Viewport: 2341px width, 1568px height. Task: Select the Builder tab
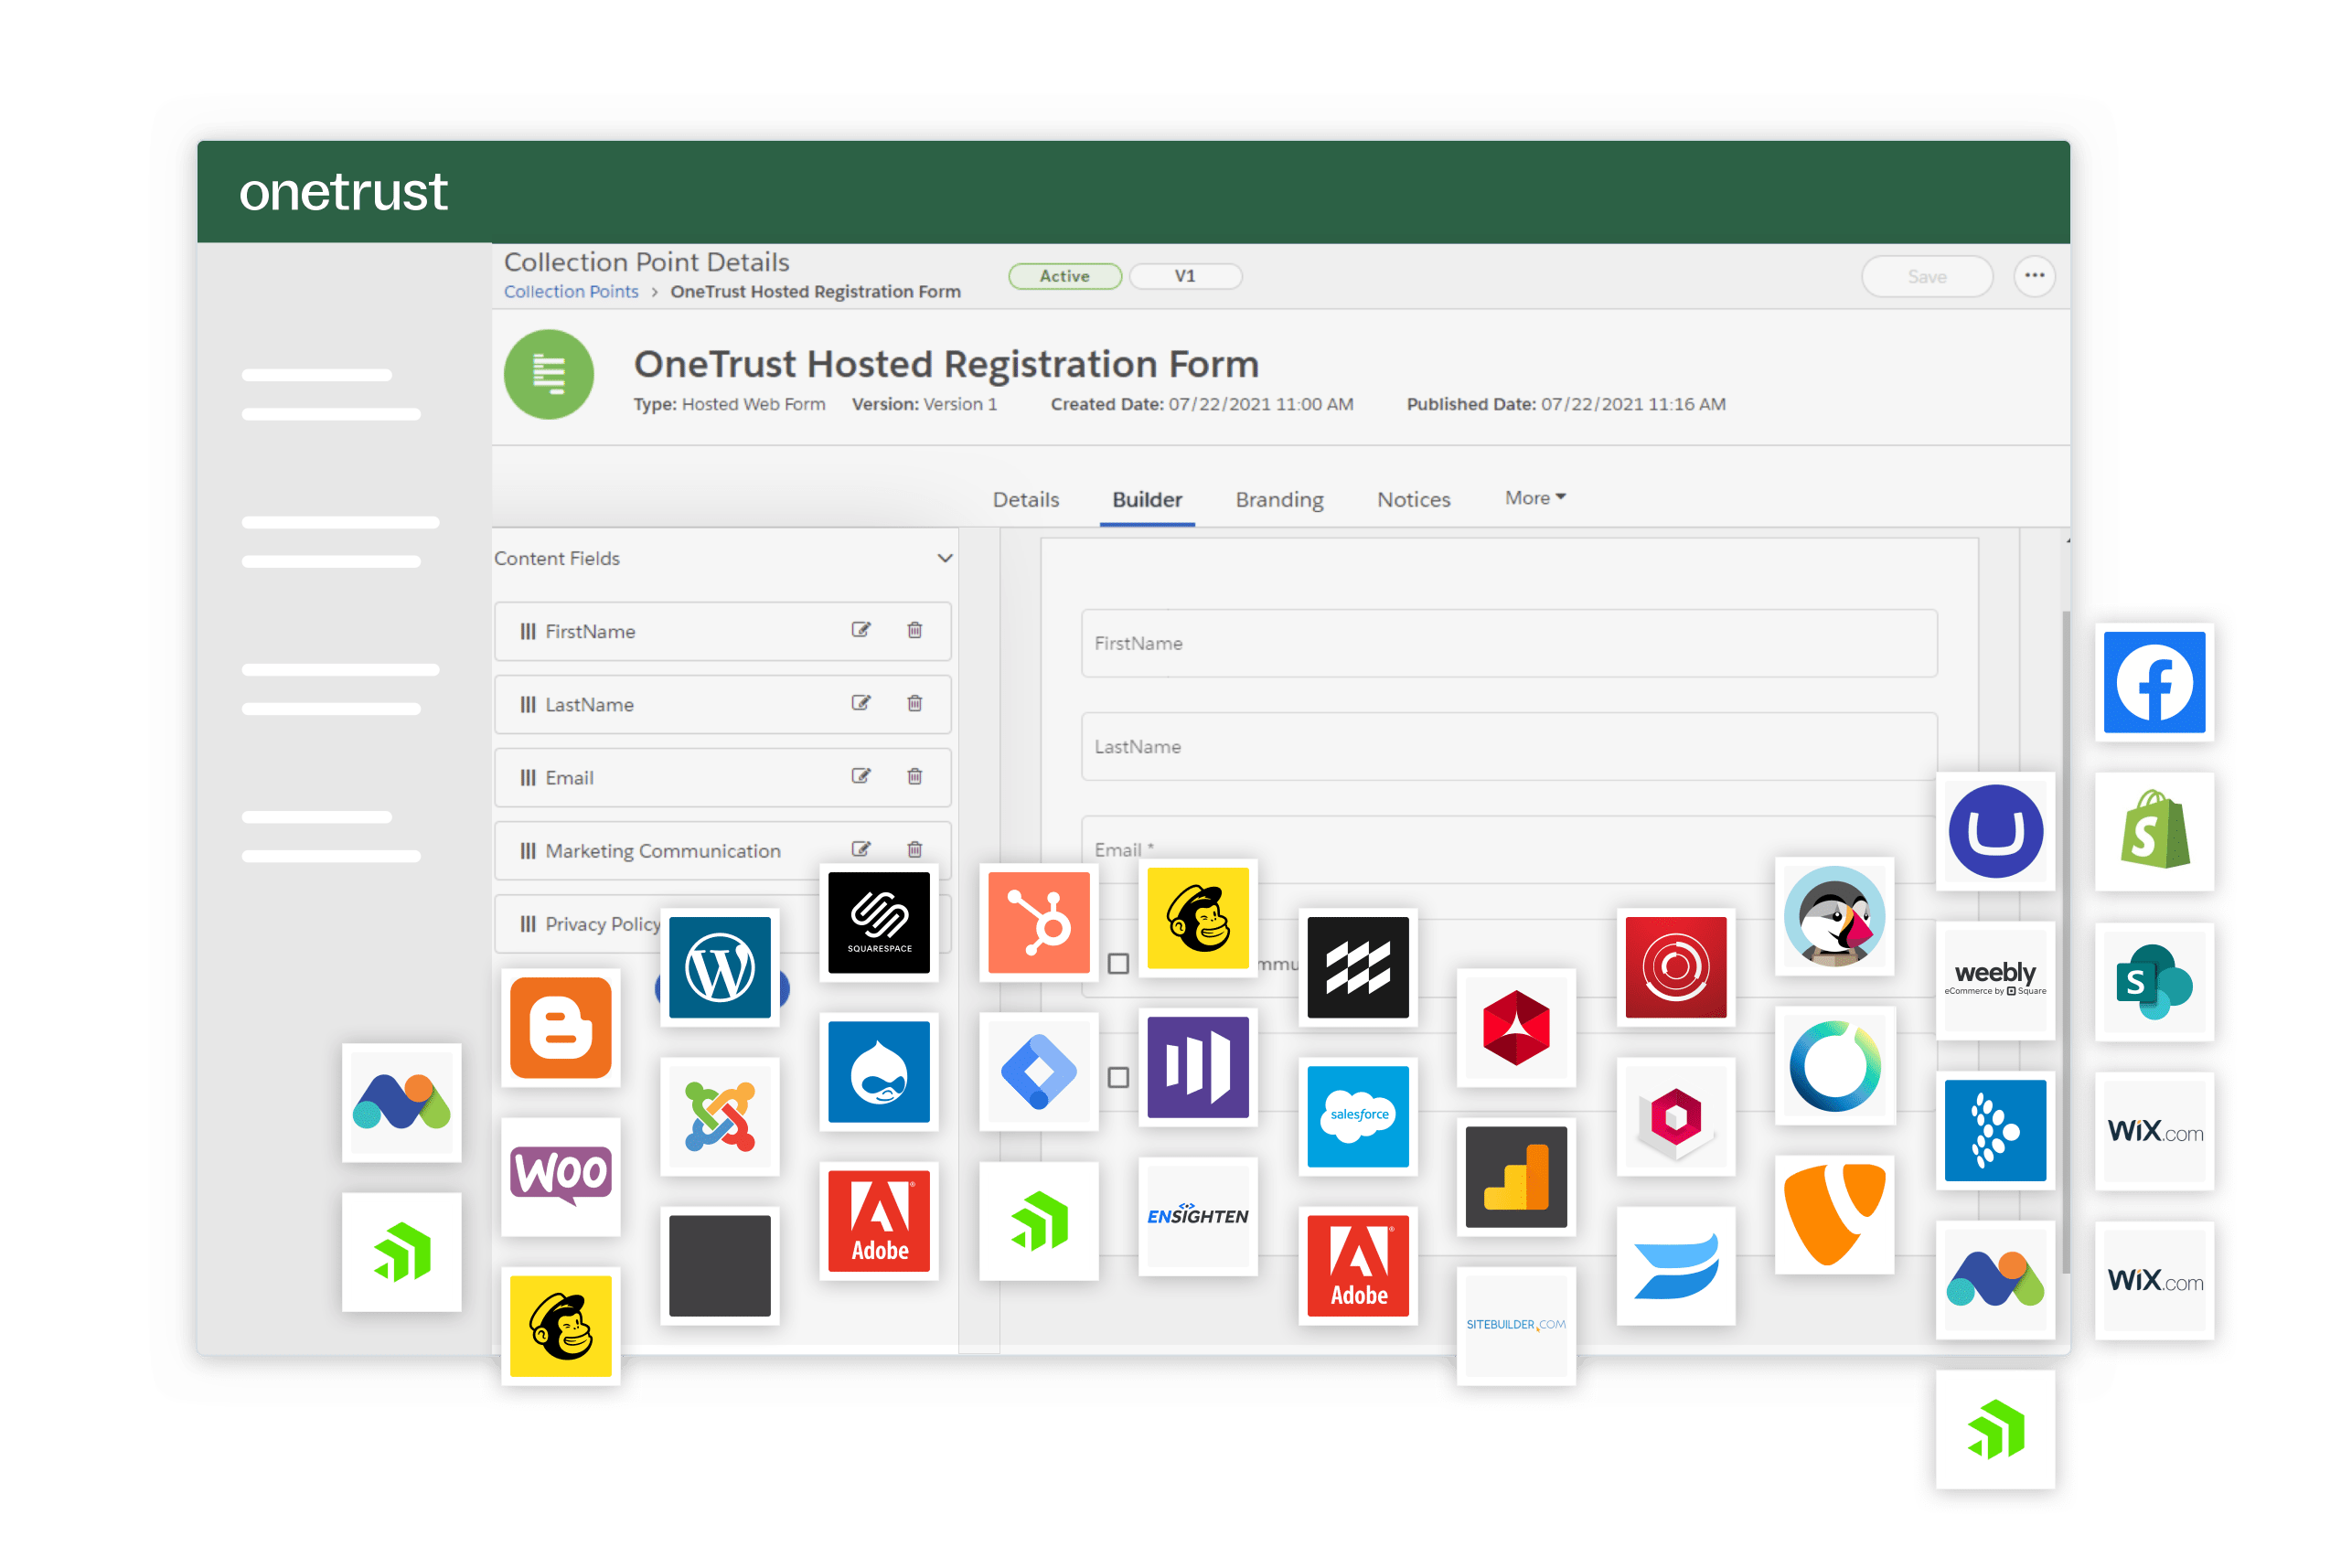(1146, 499)
